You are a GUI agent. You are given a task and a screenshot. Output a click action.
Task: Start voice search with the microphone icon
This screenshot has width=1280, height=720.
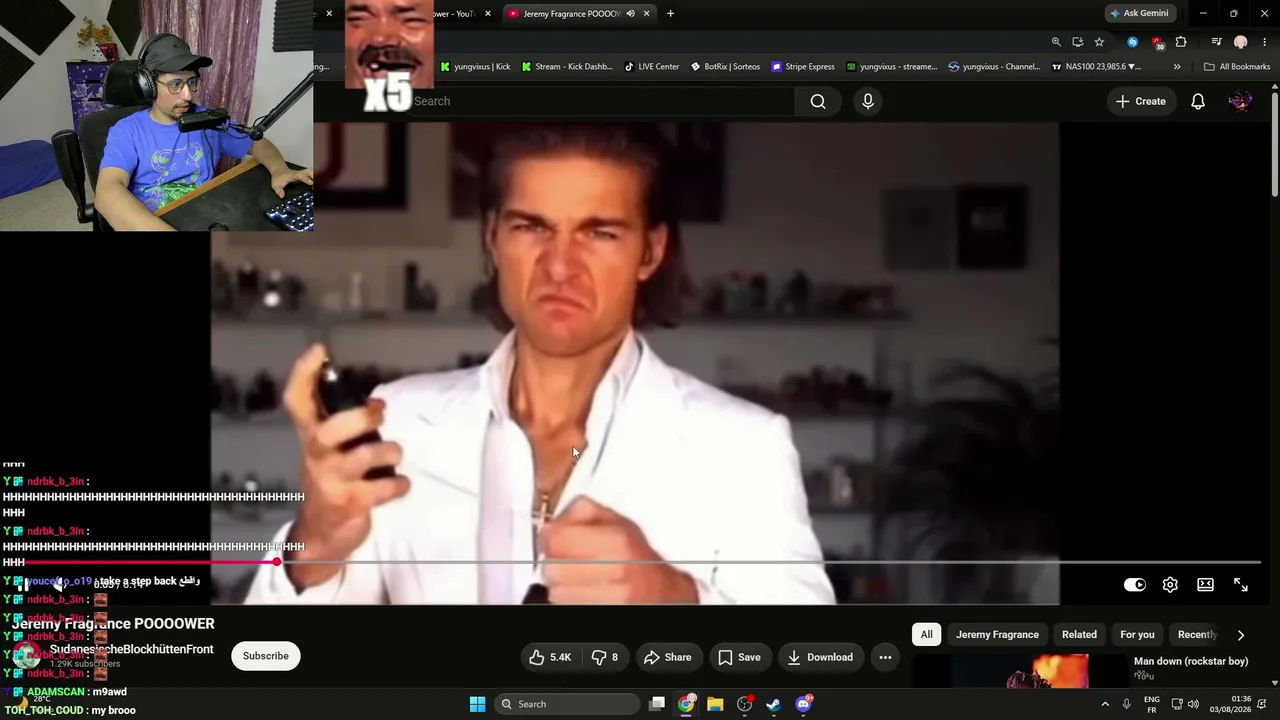pos(868,101)
